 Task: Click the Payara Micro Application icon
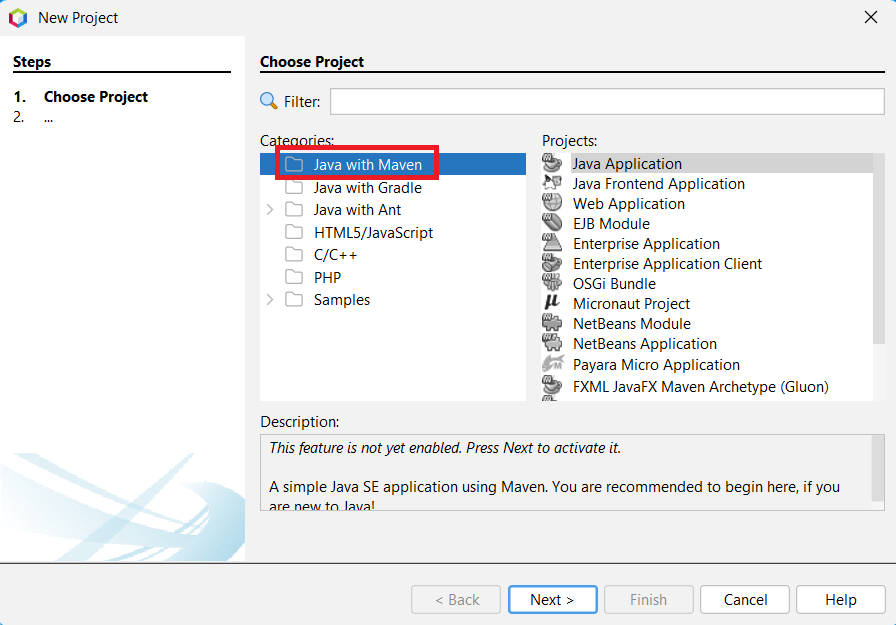coord(553,364)
